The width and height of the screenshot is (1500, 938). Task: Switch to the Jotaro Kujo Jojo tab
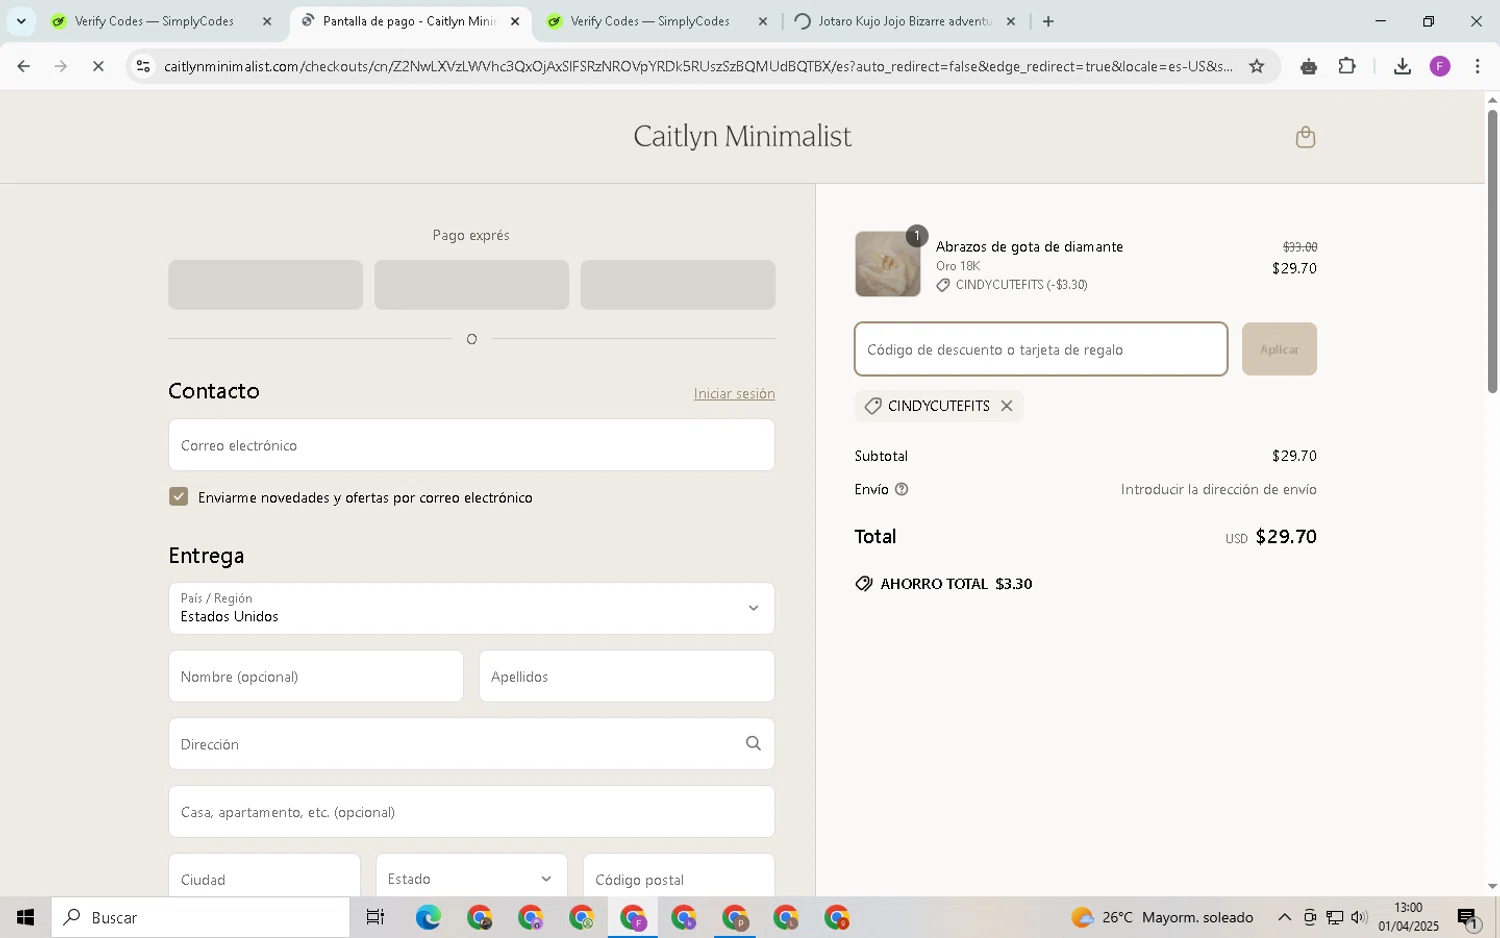click(904, 21)
